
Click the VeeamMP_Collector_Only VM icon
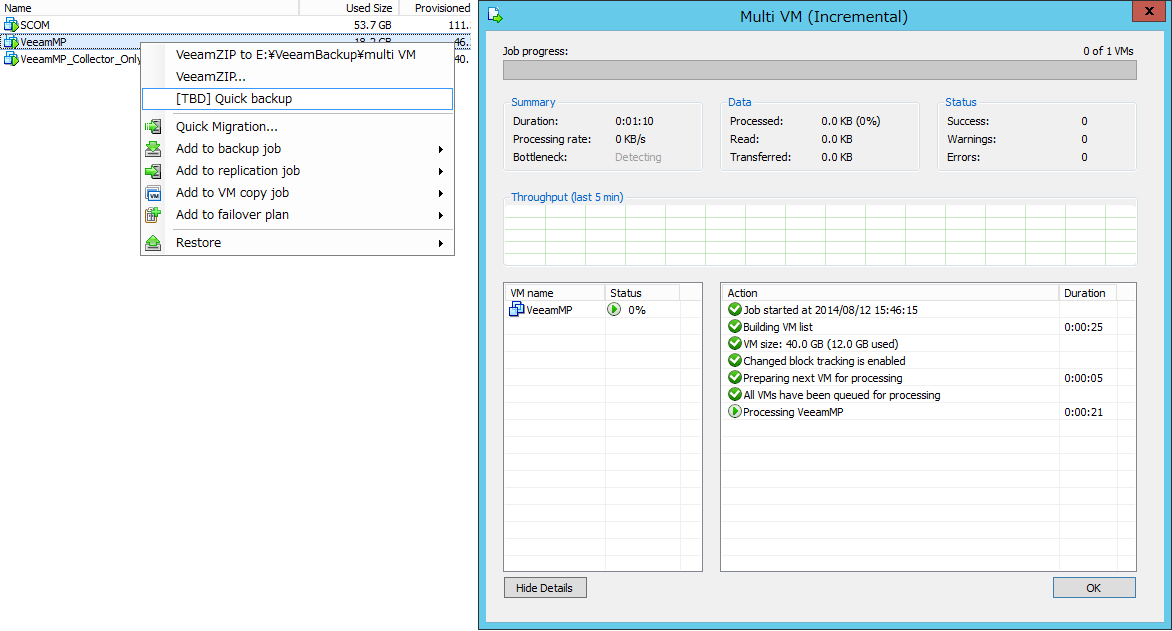coord(11,59)
